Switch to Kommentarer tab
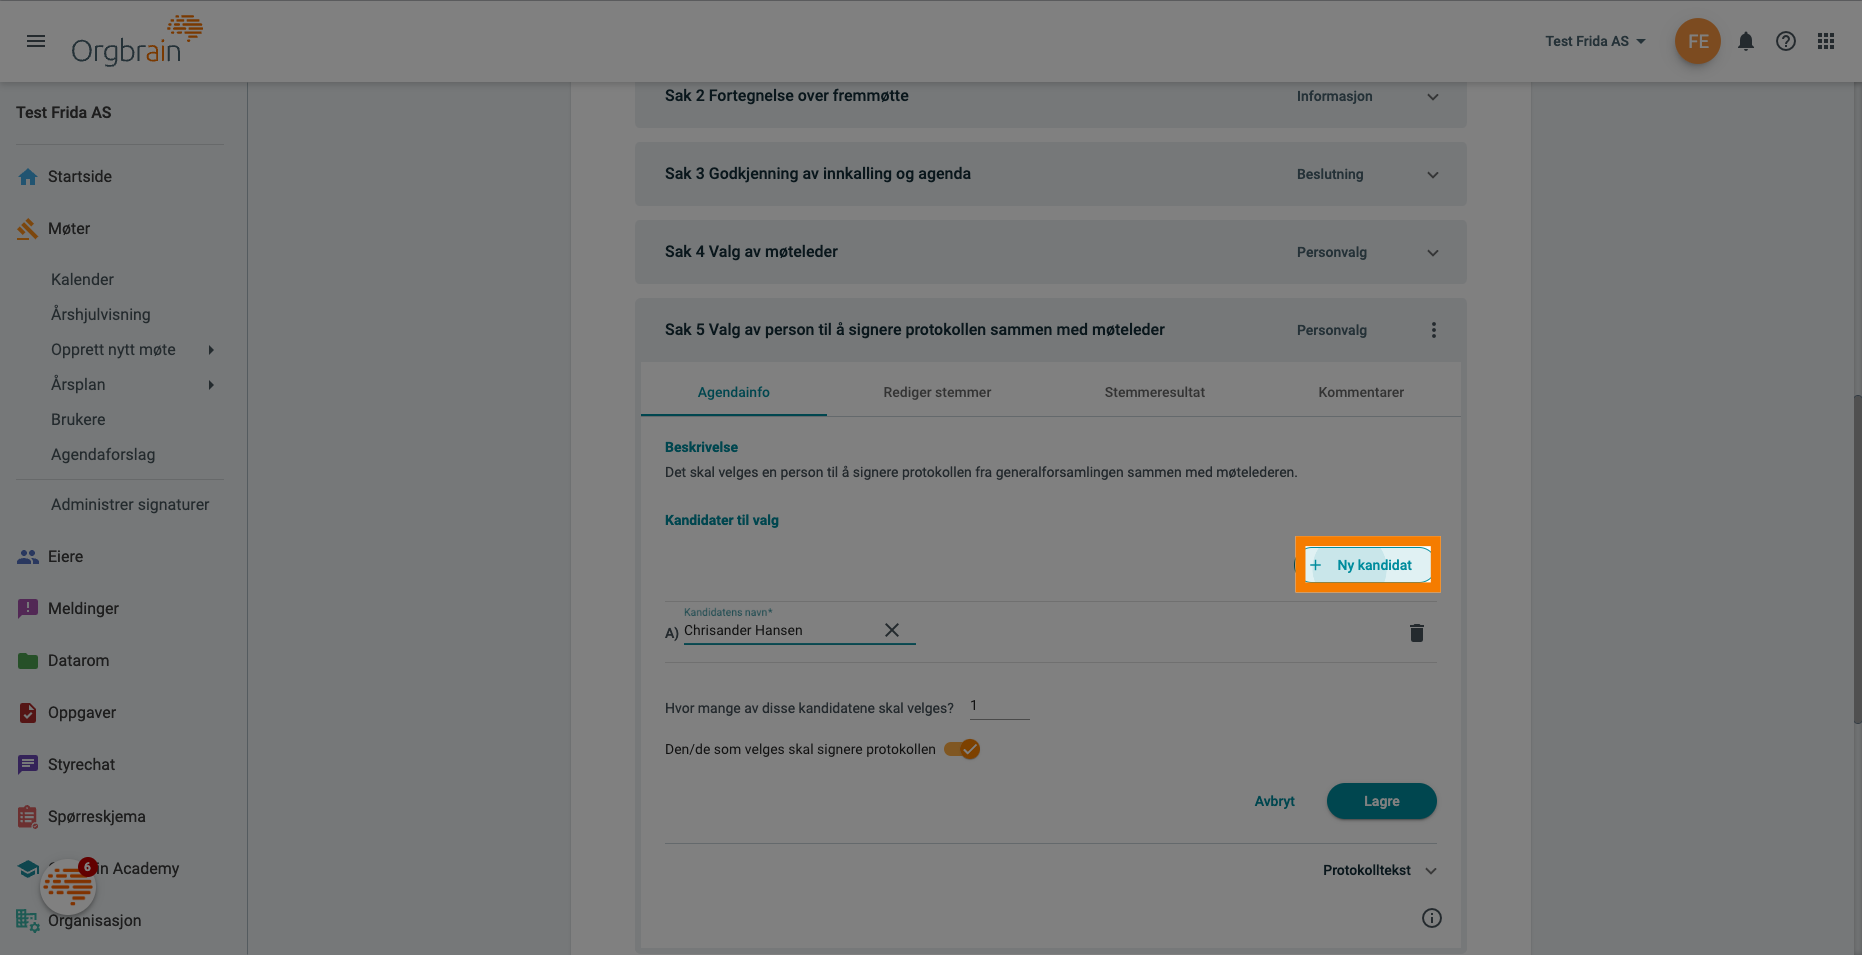The height and width of the screenshot is (955, 1862). (x=1360, y=392)
